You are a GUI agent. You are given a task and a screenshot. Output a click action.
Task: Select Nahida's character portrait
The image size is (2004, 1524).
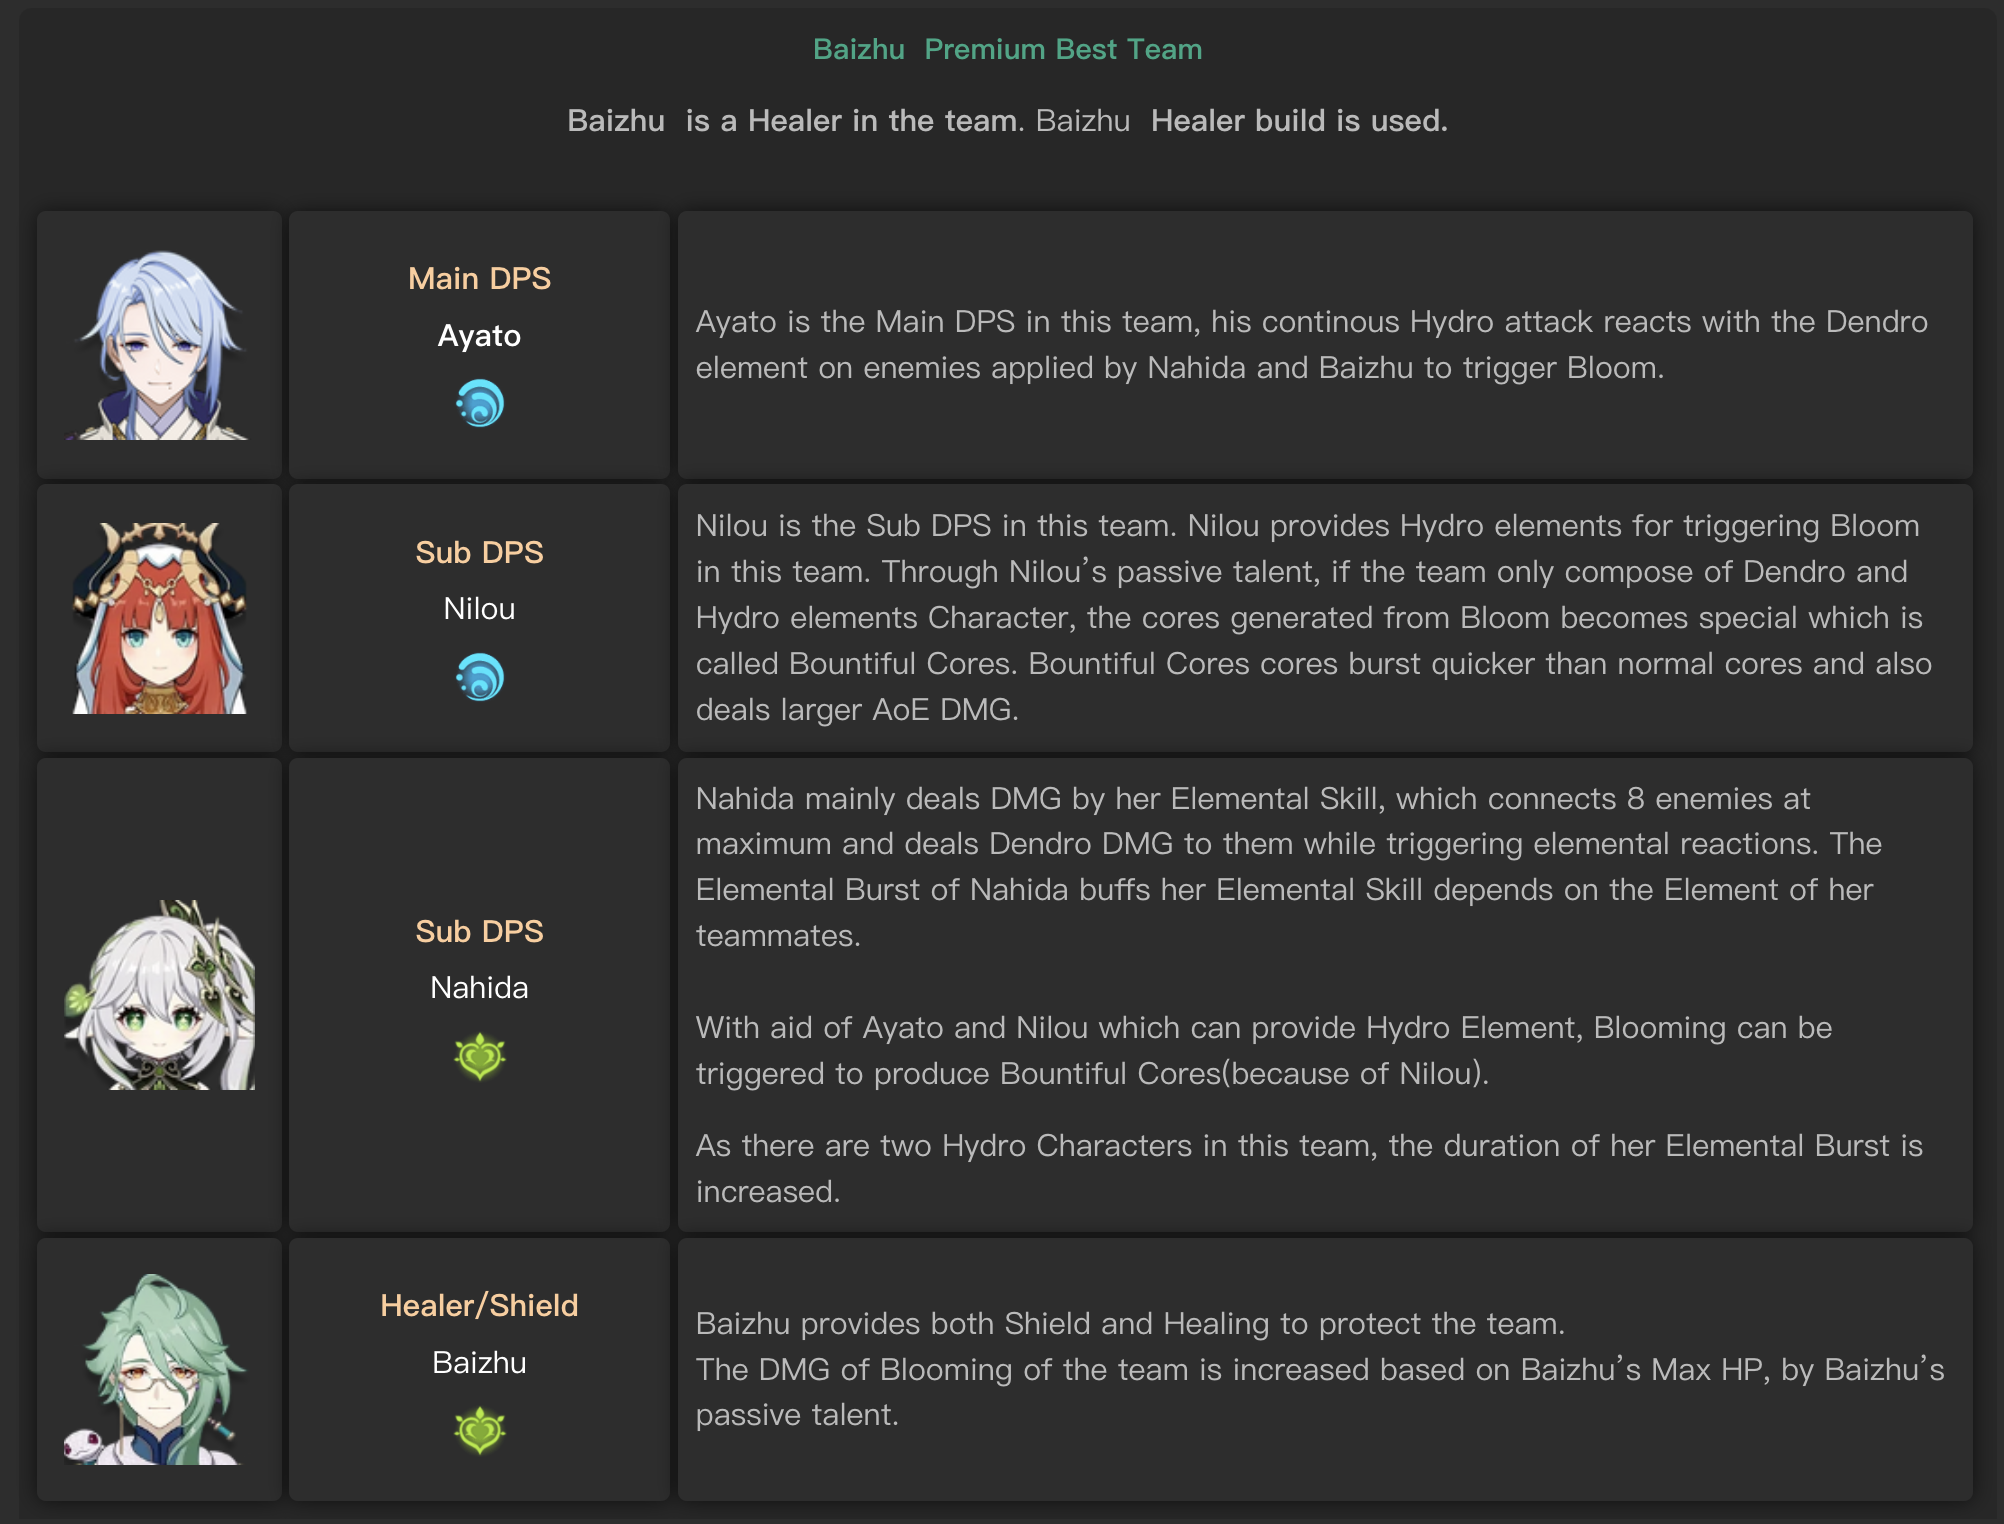point(160,995)
